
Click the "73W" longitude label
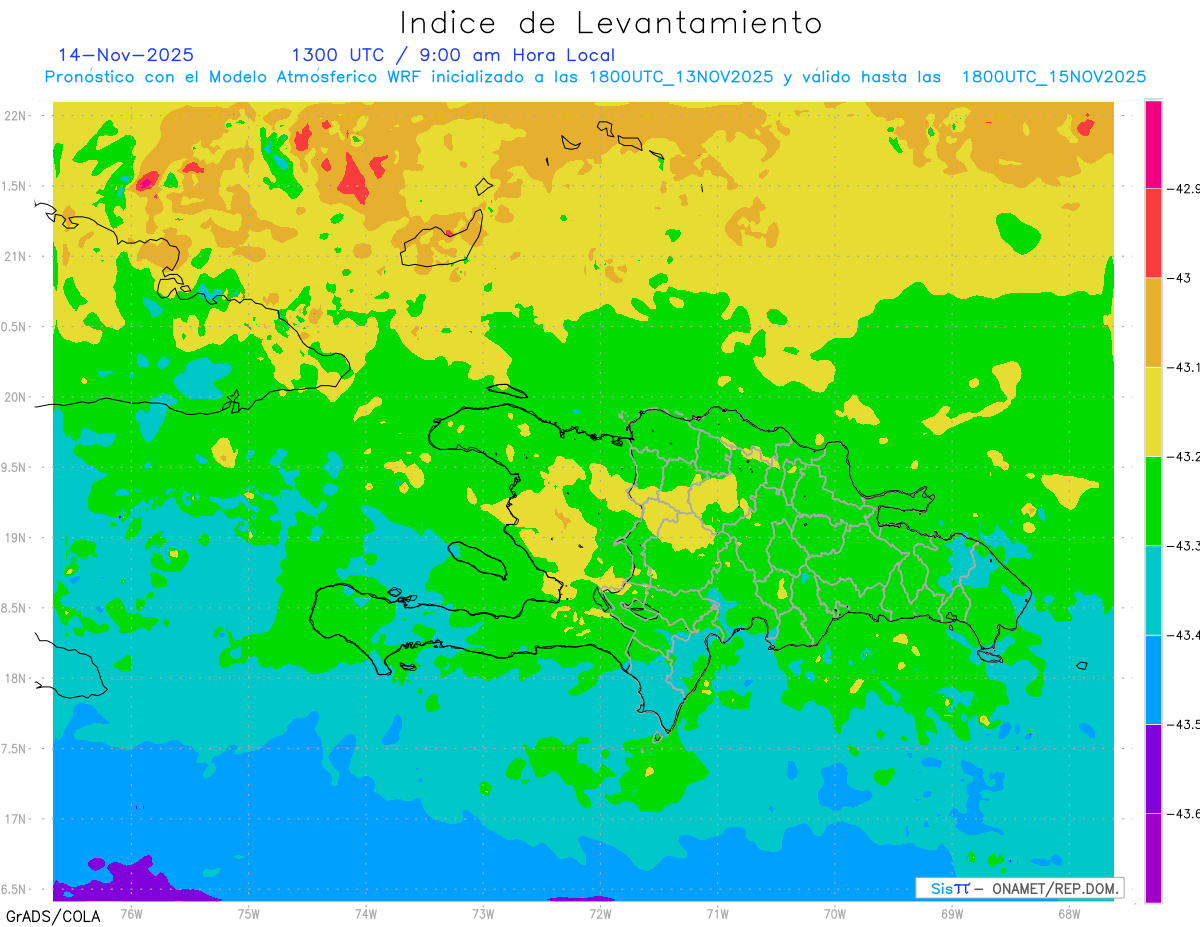[x=483, y=913]
